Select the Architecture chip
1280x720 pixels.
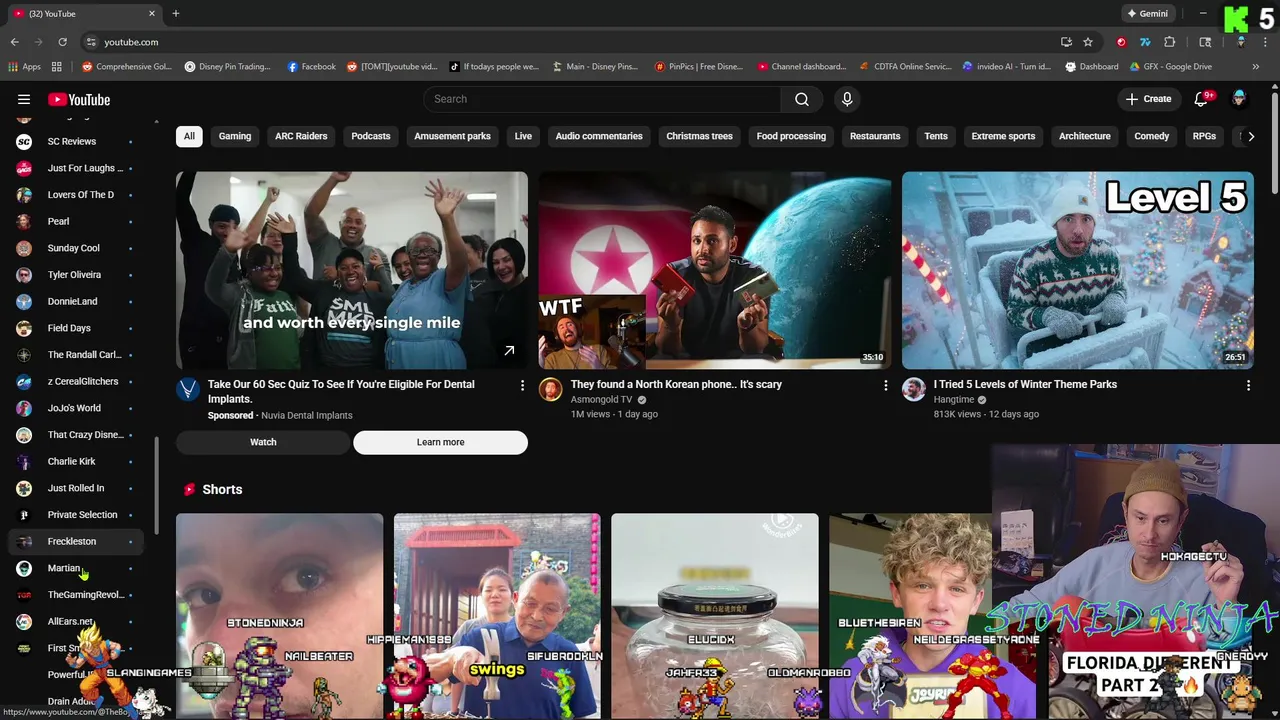pos(1085,136)
